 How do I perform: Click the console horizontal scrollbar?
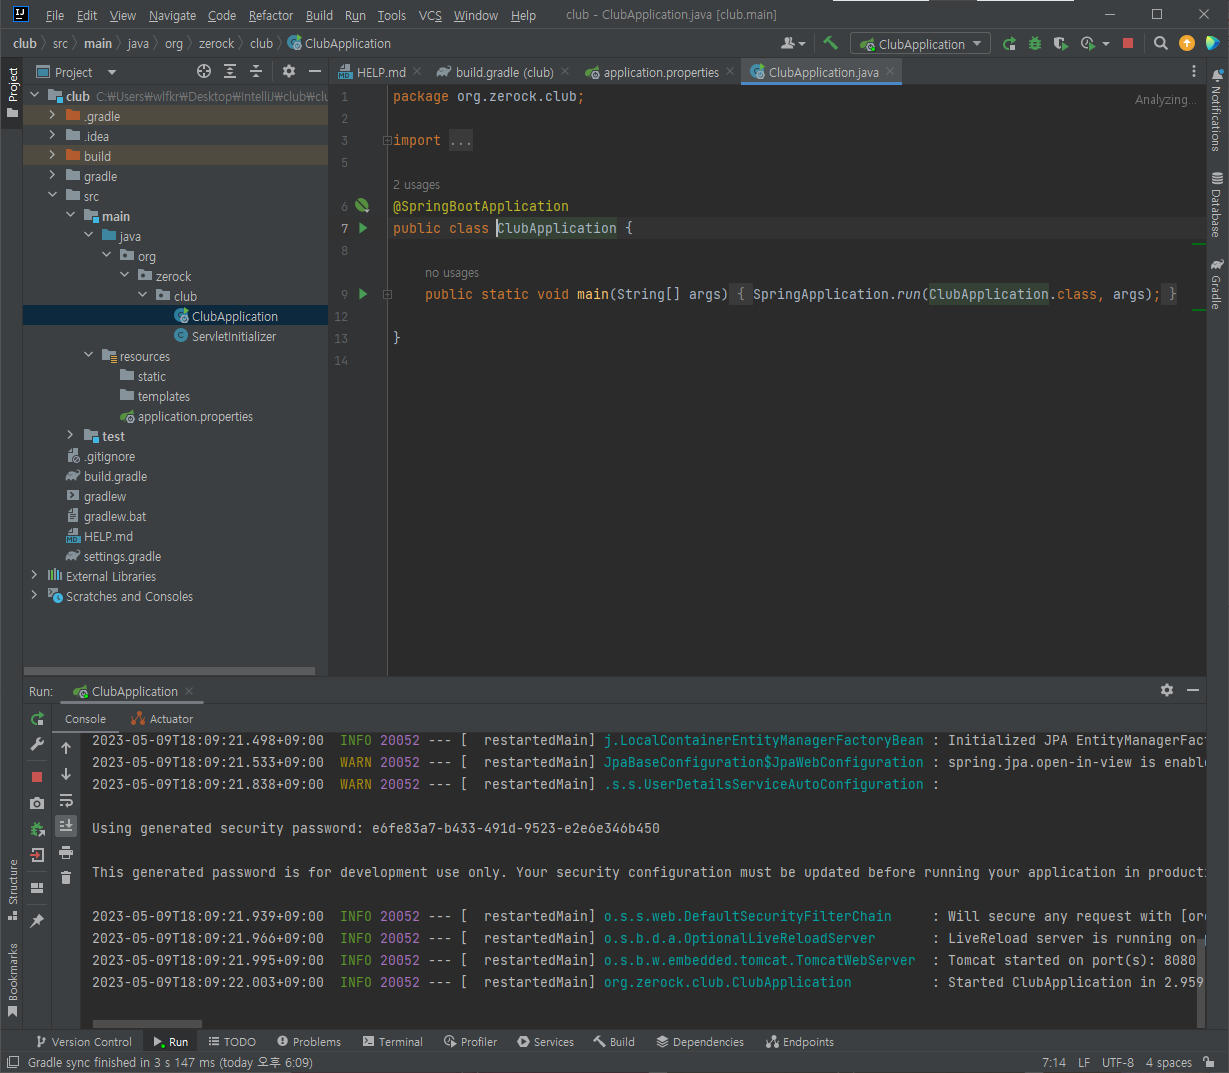coord(147,1024)
